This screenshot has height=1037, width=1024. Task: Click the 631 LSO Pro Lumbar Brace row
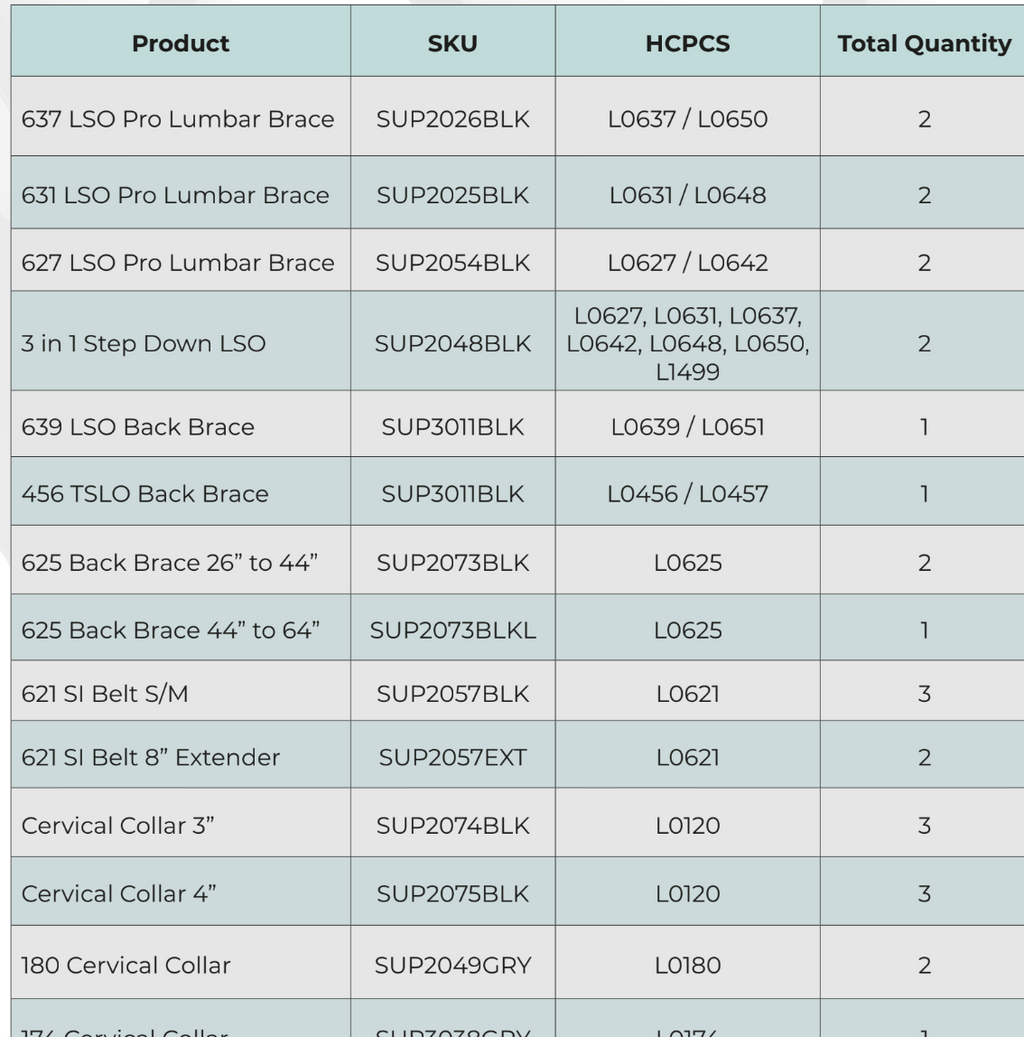[517, 192]
